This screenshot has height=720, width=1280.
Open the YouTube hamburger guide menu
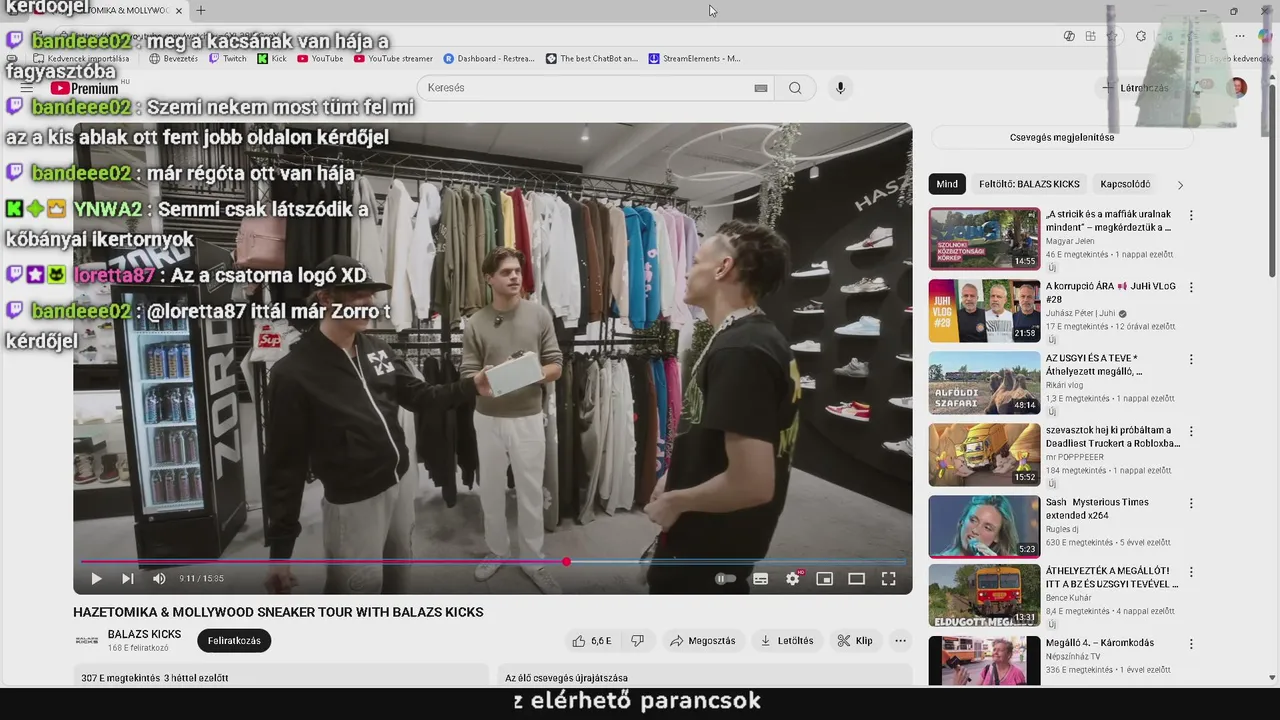pos(27,88)
